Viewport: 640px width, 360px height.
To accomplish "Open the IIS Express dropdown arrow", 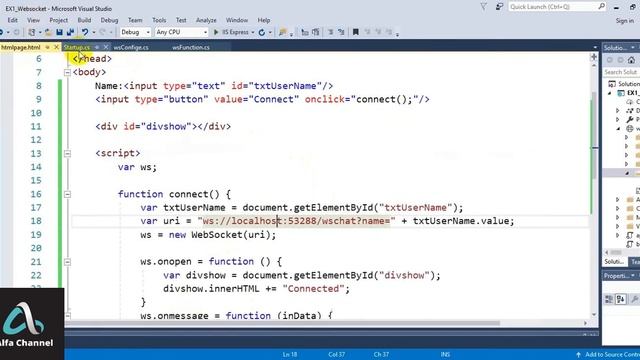I will coord(253,33).
